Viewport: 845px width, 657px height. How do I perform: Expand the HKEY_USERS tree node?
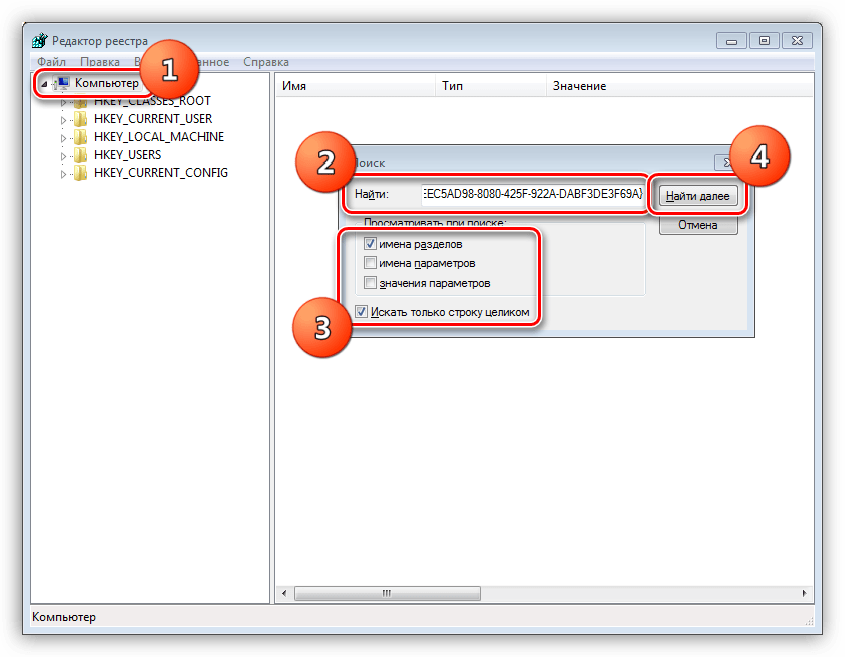[x=64, y=156]
